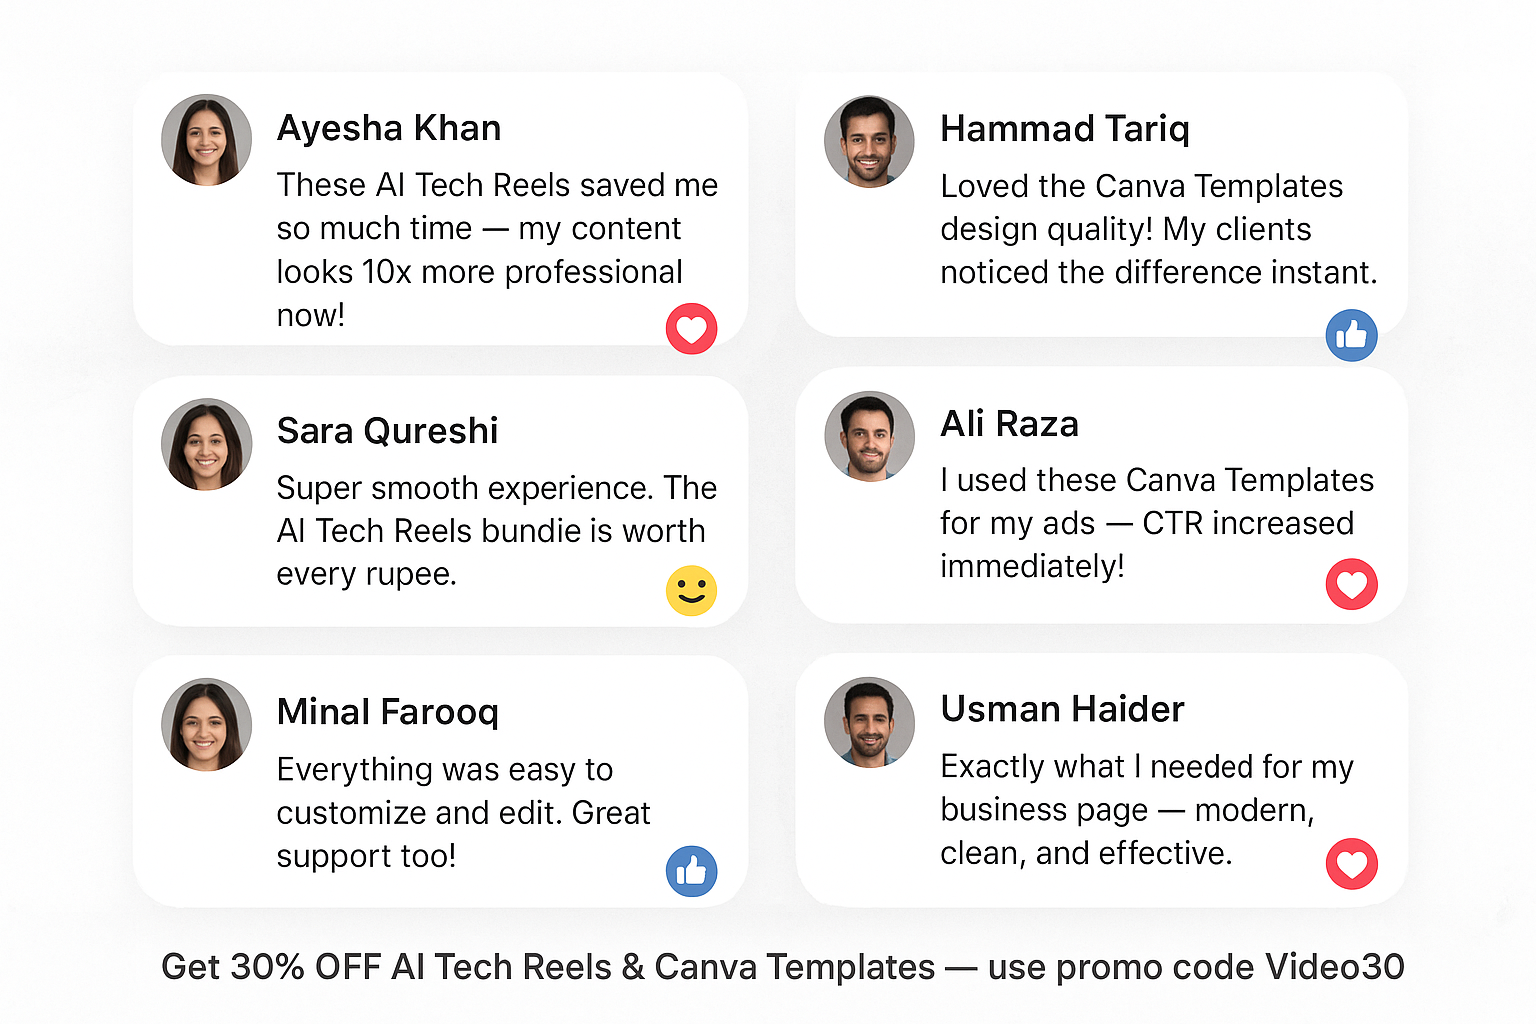Click thumbs-up icon on Hammad Tariq's review
1536x1024 pixels.
pos(1351,335)
